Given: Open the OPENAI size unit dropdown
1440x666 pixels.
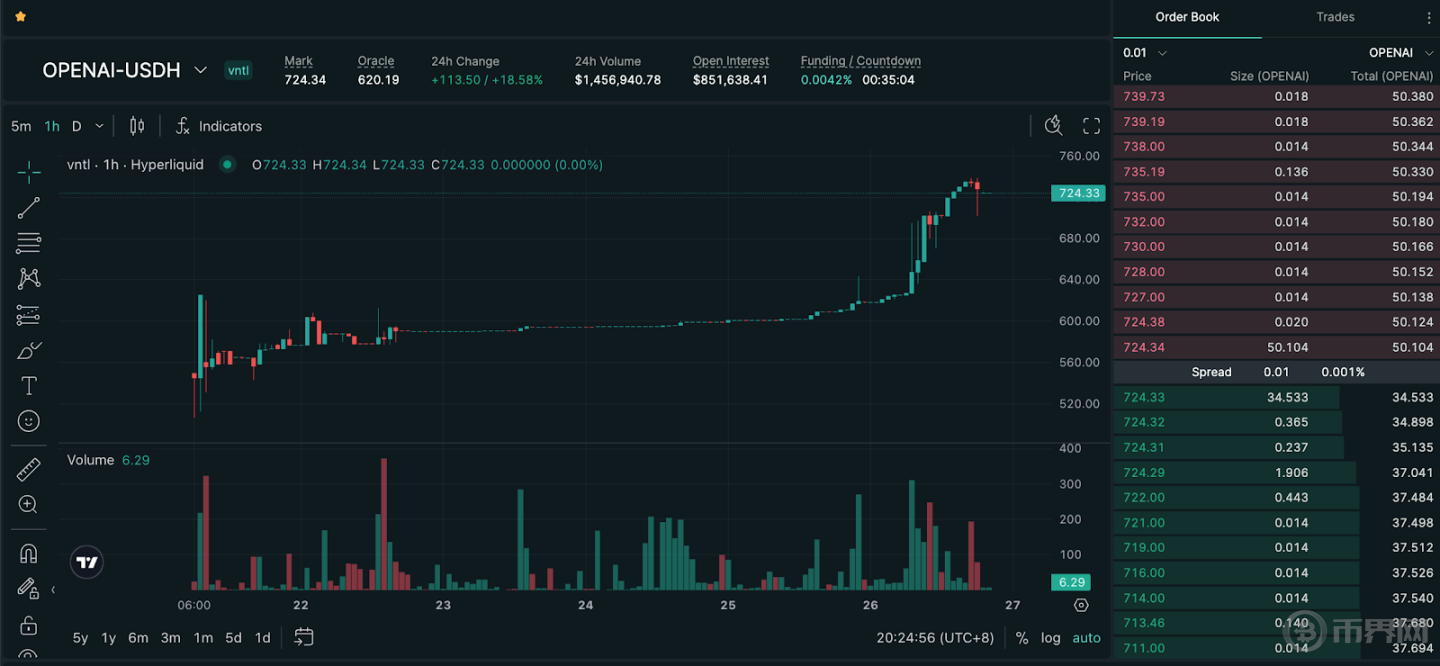Looking at the screenshot, I should click(1399, 53).
